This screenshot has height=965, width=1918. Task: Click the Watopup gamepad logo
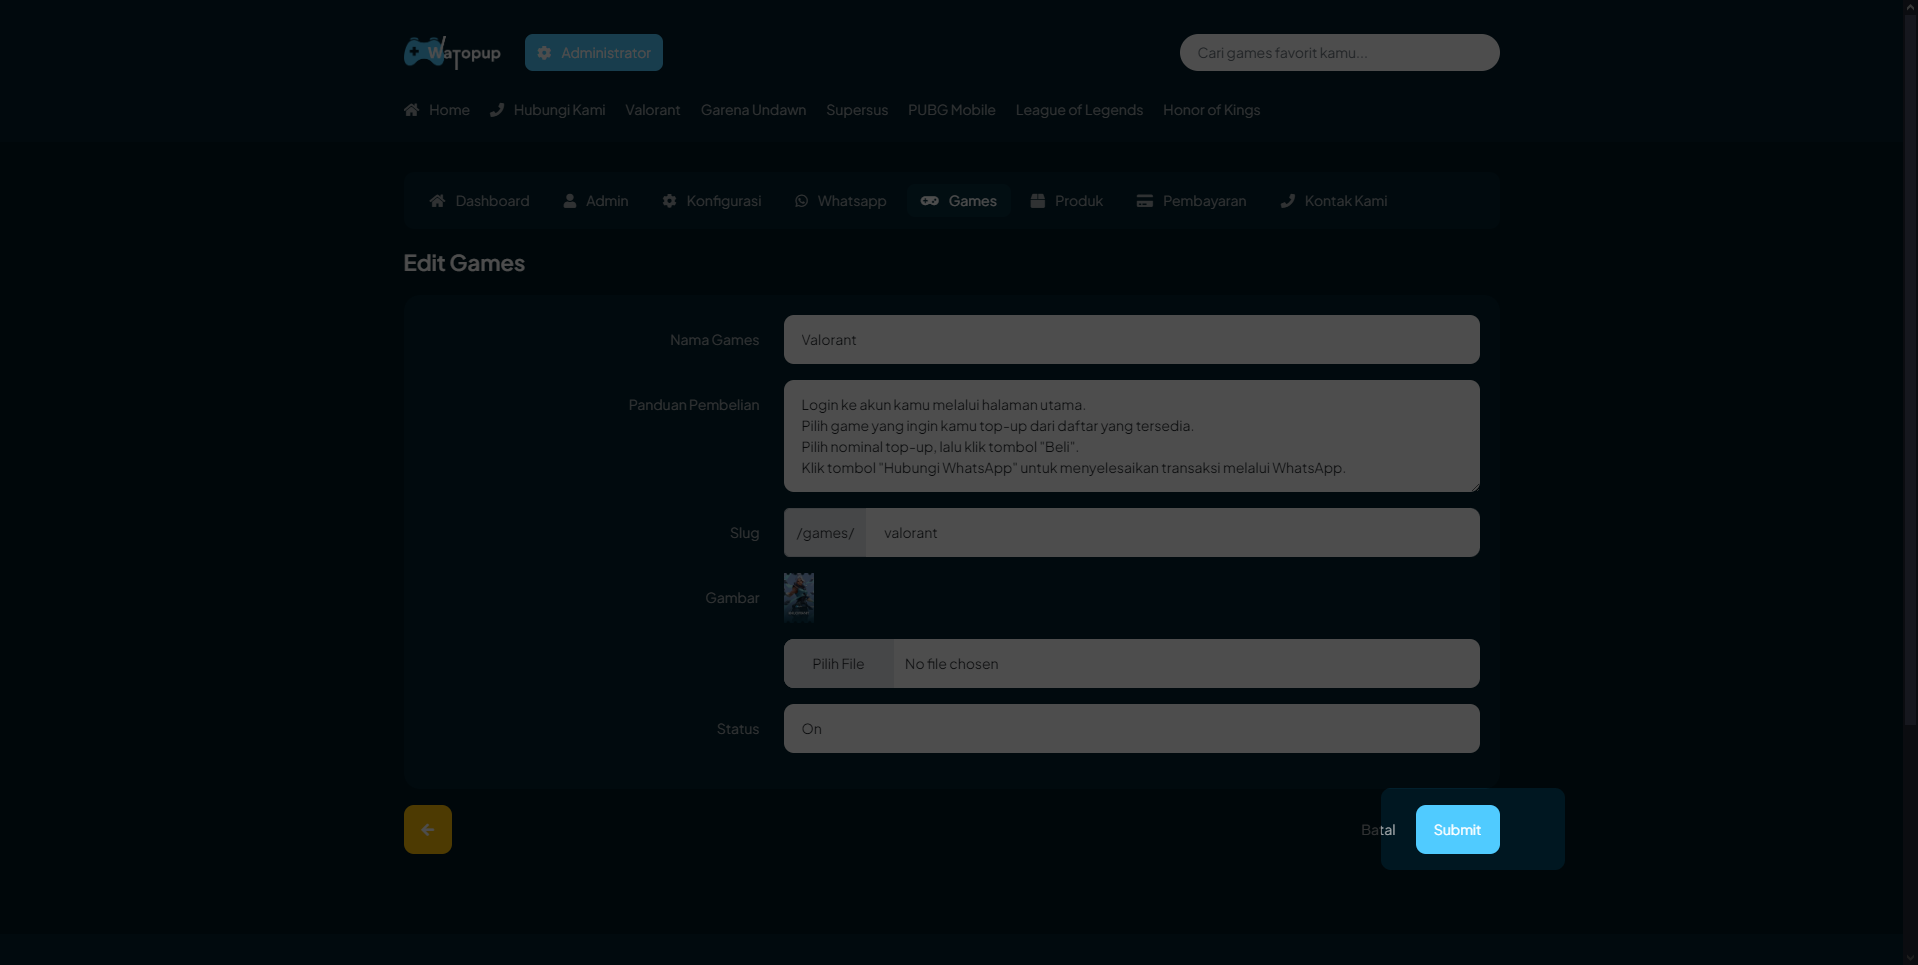452,52
